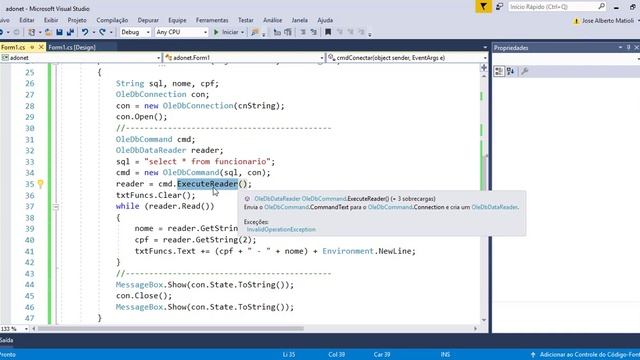Open Property Pages wrench icon
This screenshot has width=640, height=360.
(524, 71)
